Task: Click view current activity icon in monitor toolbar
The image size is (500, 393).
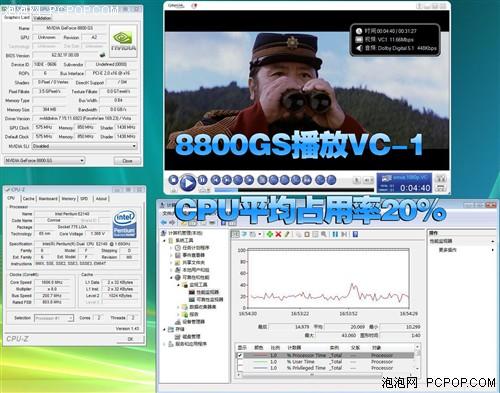Action: pyautogui.click(x=235, y=234)
